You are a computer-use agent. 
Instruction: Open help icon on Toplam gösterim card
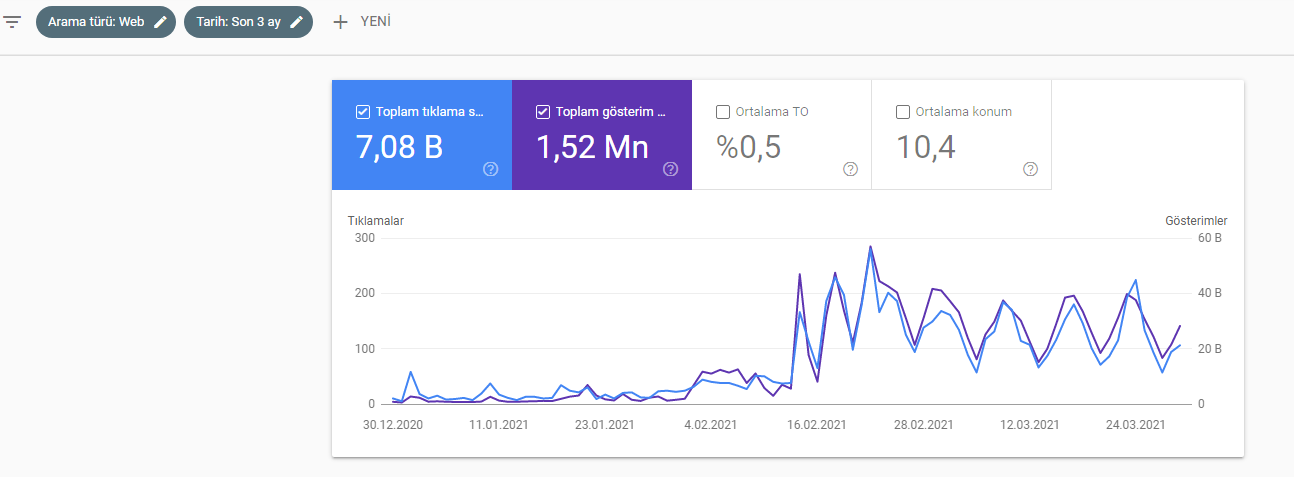[x=670, y=169]
